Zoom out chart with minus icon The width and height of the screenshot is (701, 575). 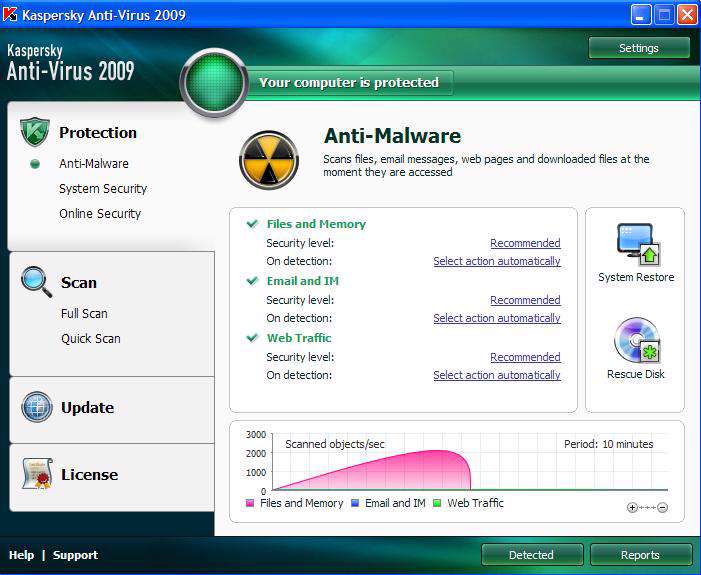(x=663, y=507)
